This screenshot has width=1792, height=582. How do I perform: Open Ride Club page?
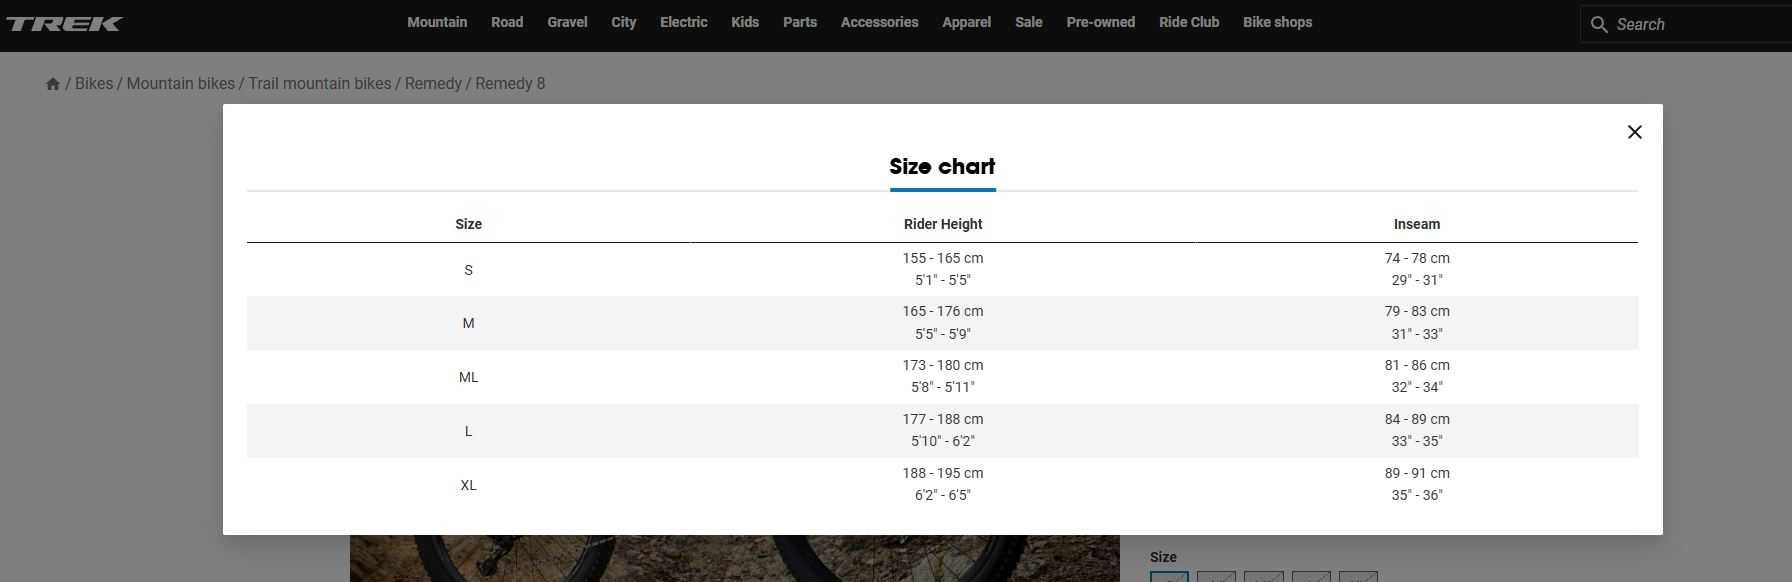1189,22
